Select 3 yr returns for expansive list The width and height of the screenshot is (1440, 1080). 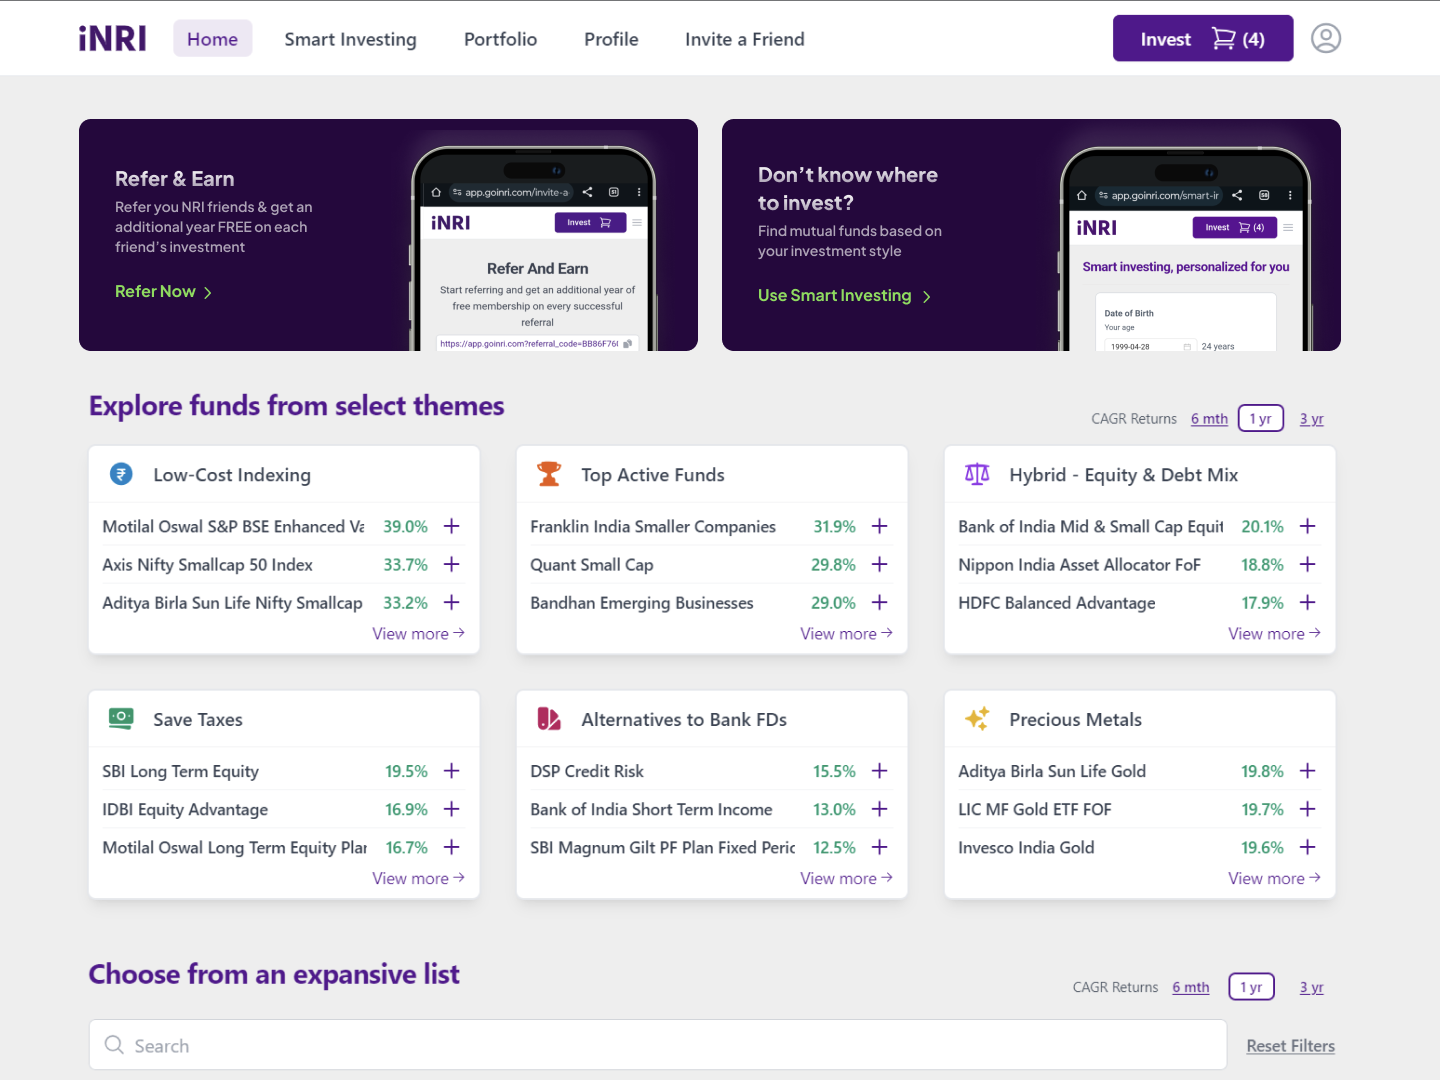pos(1311,987)
